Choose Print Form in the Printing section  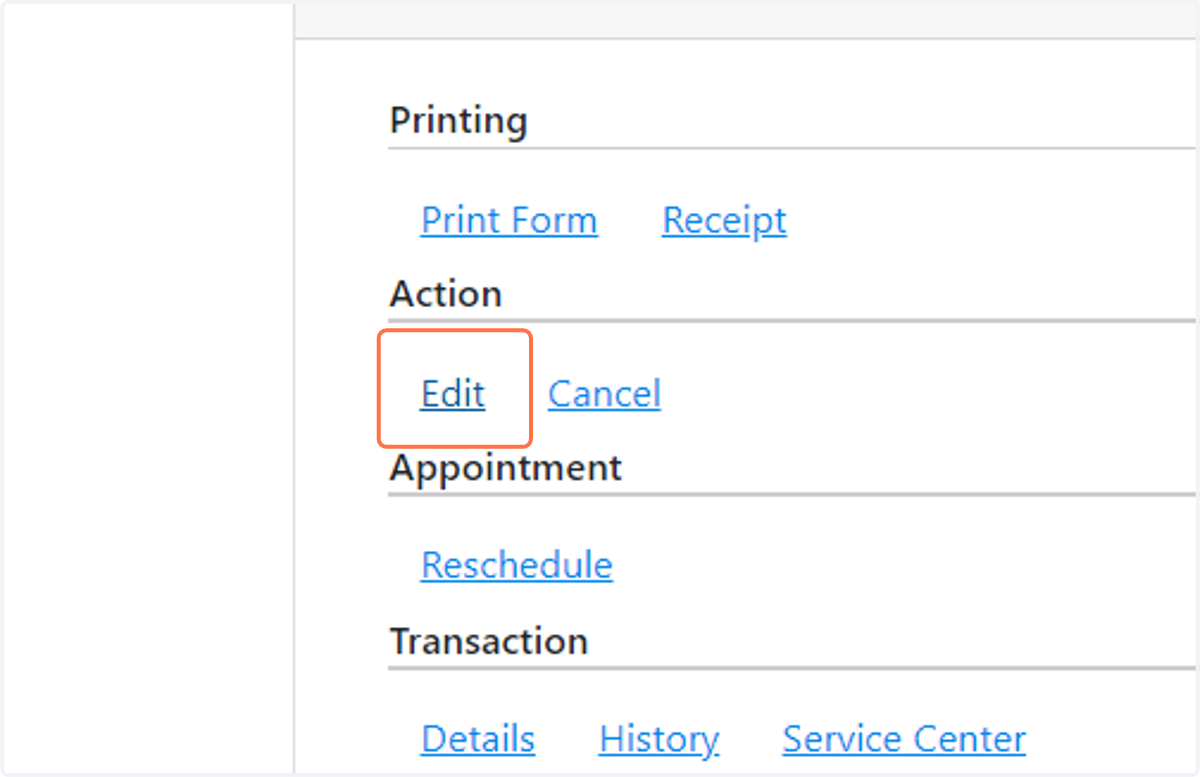(509, 220)
